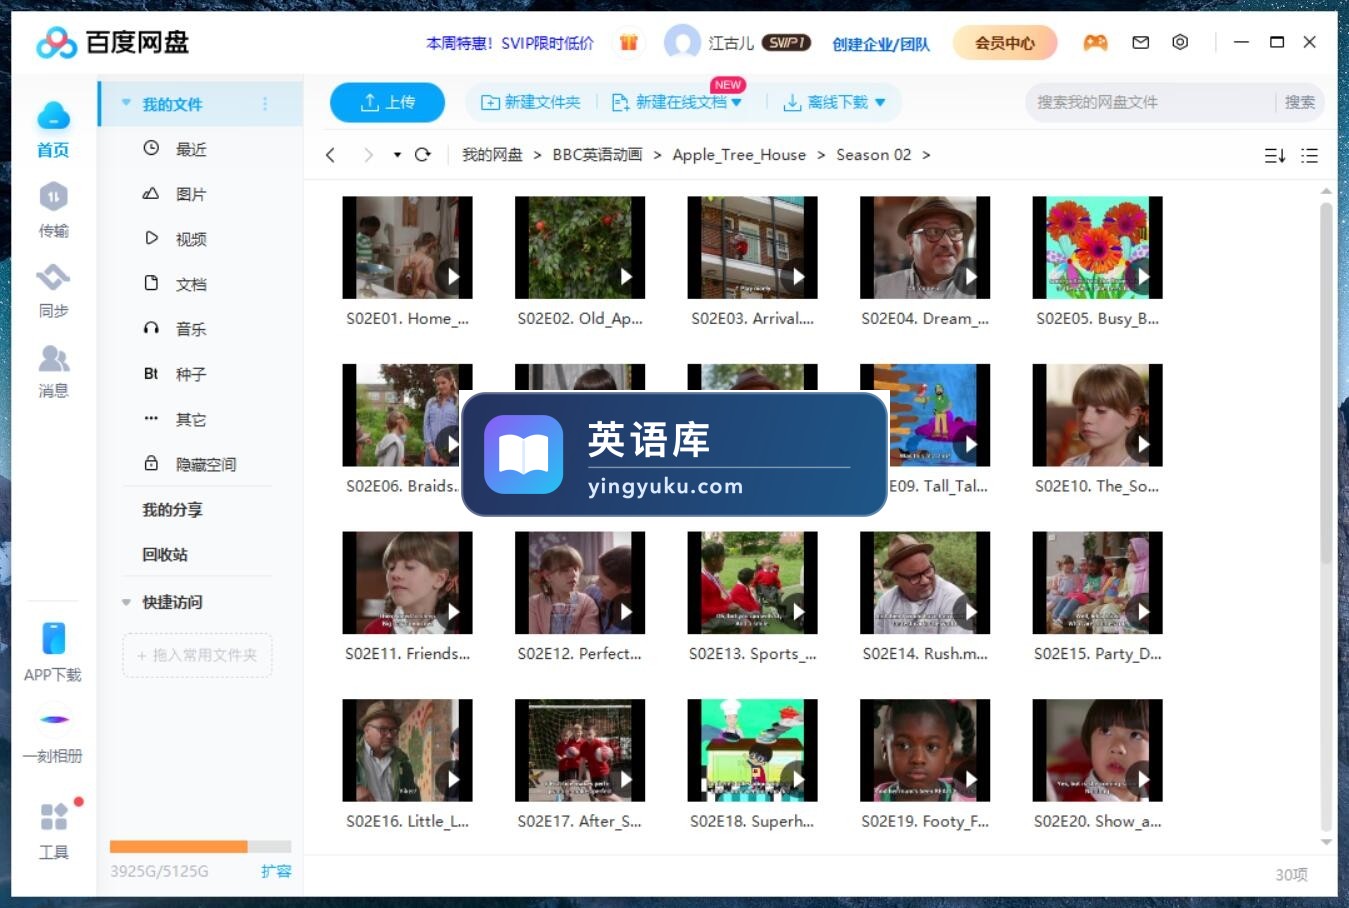1349x908 pixels.
Task: Click the BBC英语动画 breadcrumb
Action: [x=597, y=155]
